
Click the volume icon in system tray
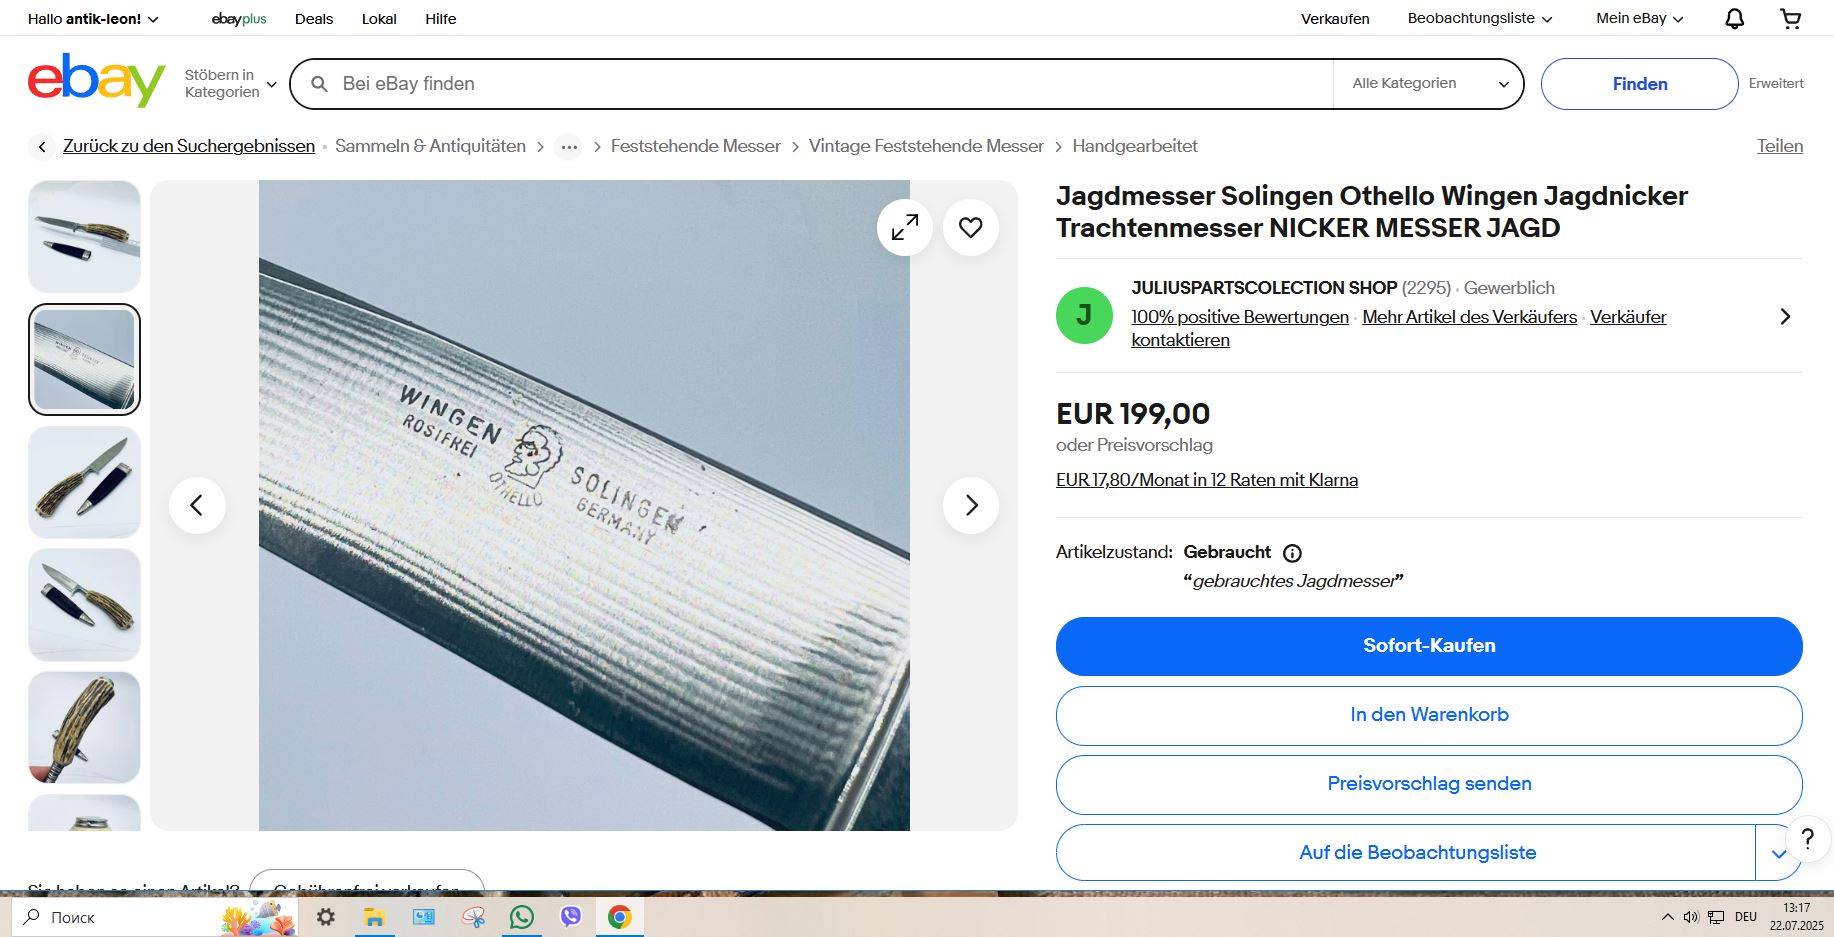(1691, 917)
